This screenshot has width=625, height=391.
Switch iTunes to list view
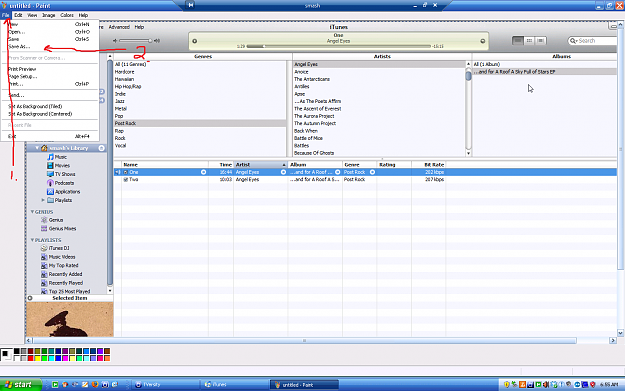pos(518,41)
